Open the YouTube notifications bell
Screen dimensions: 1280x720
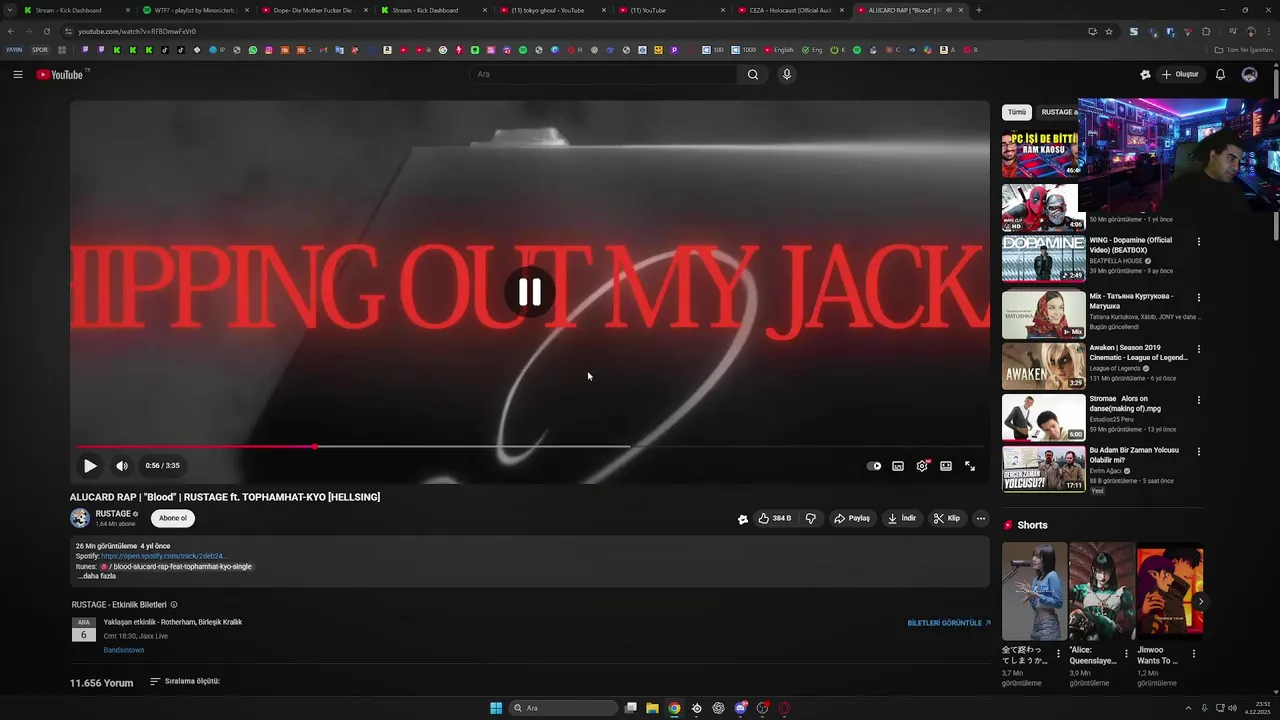pos(1220,74)
